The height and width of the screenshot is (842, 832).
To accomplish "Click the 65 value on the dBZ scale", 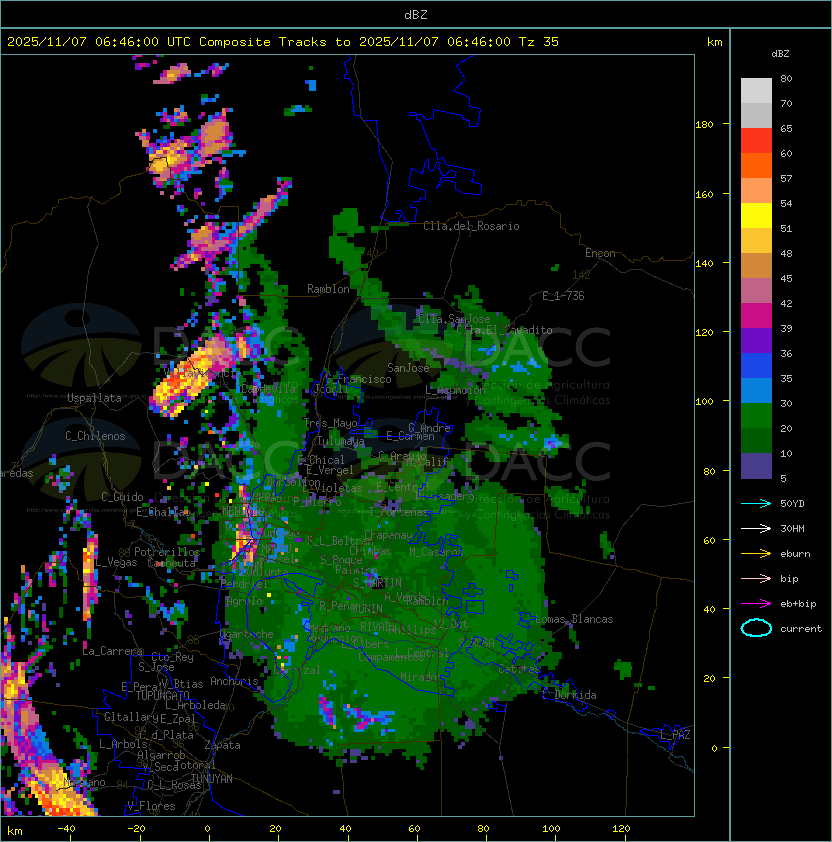I will coord(786,128).
